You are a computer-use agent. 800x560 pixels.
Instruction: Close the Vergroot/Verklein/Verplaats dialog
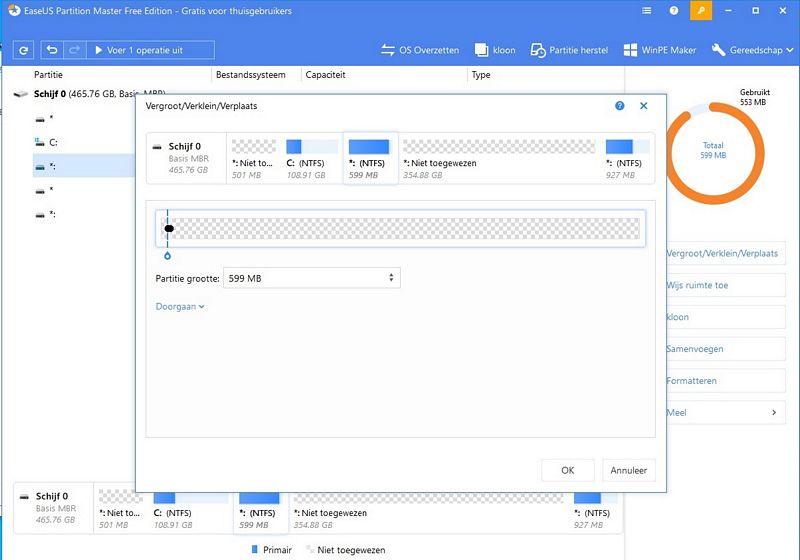pyautogui.click(x=643, y=106)
